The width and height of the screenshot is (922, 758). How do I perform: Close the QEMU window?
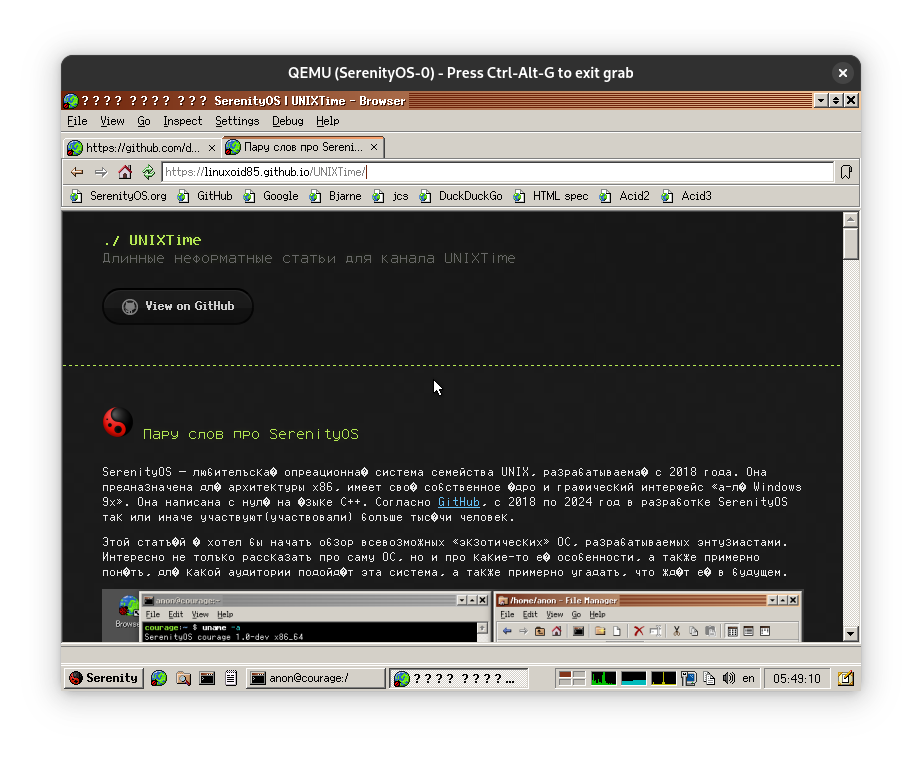point(843,73)
